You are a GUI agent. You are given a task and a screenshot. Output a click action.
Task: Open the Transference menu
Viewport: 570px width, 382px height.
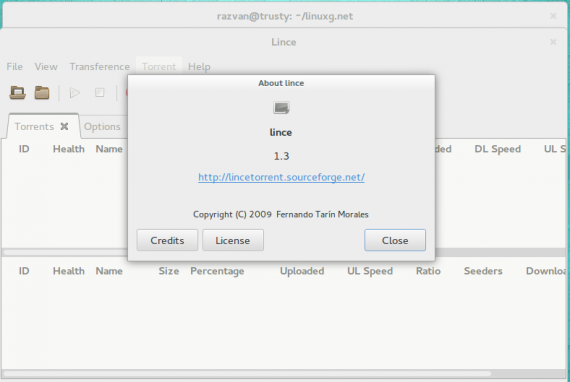point(100,67)
